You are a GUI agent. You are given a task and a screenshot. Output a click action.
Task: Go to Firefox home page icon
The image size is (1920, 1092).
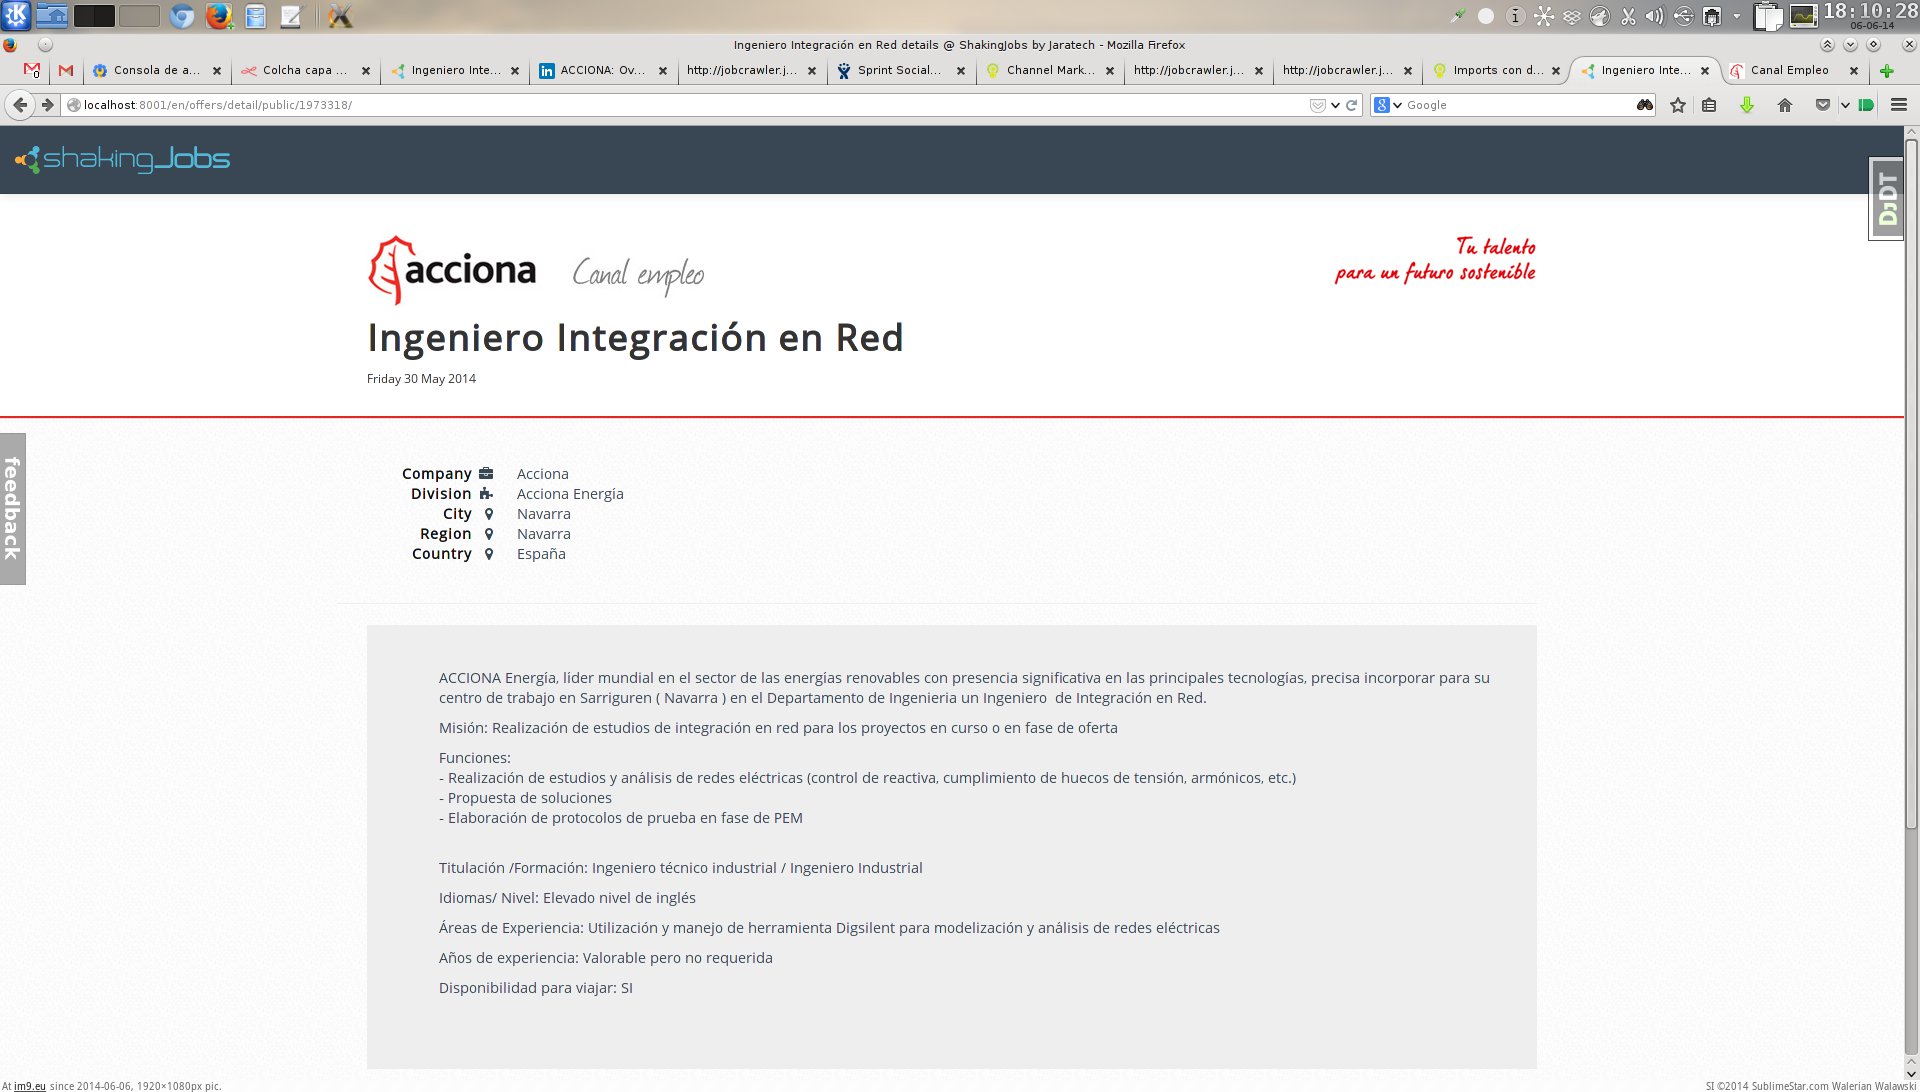[x=1785, y=105]
